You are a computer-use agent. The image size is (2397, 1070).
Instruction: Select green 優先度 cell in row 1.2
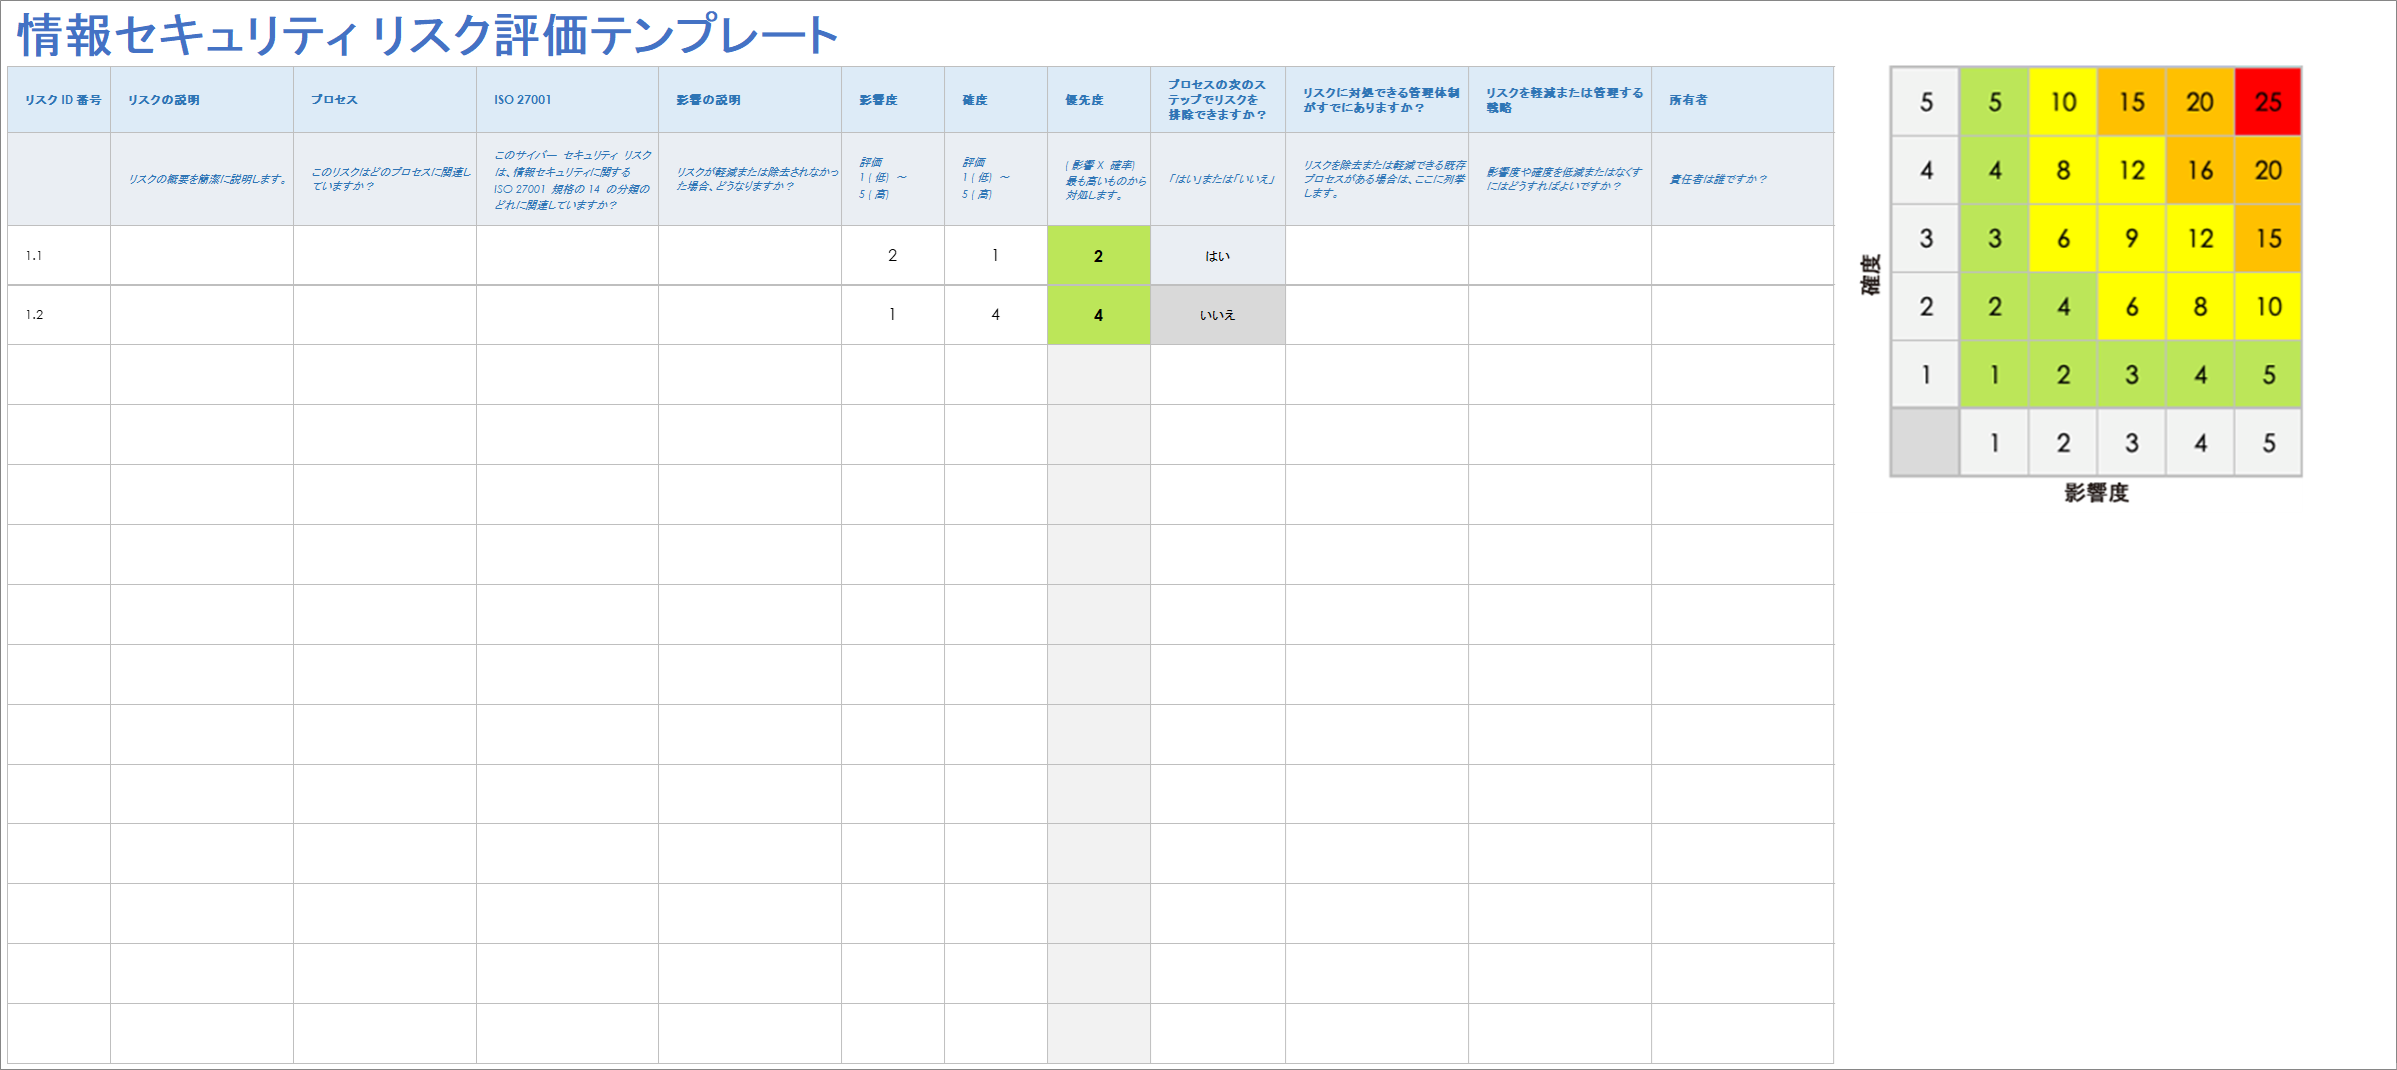point(1098,315)
